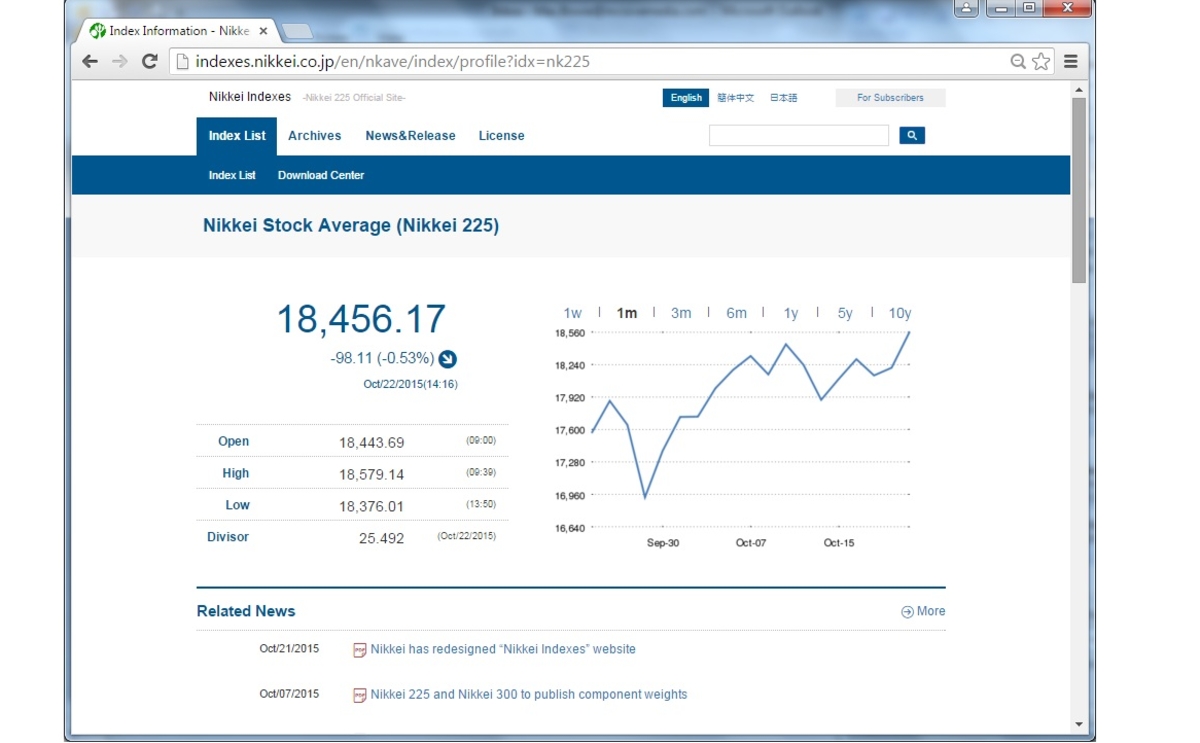This screenshot has height=743, width=1200.
Task: Click the back navigation arrow
Action: pos(89,61)
